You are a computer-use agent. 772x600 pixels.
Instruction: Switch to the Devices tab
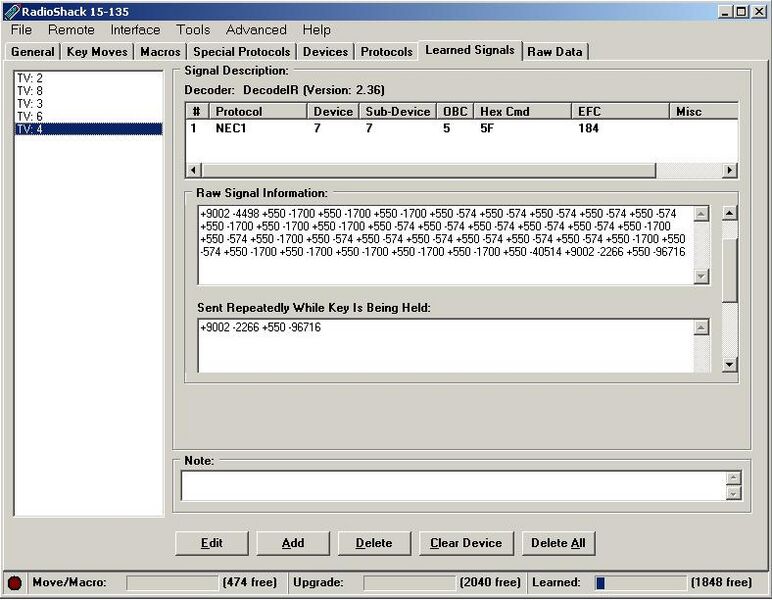click(325, 52)
